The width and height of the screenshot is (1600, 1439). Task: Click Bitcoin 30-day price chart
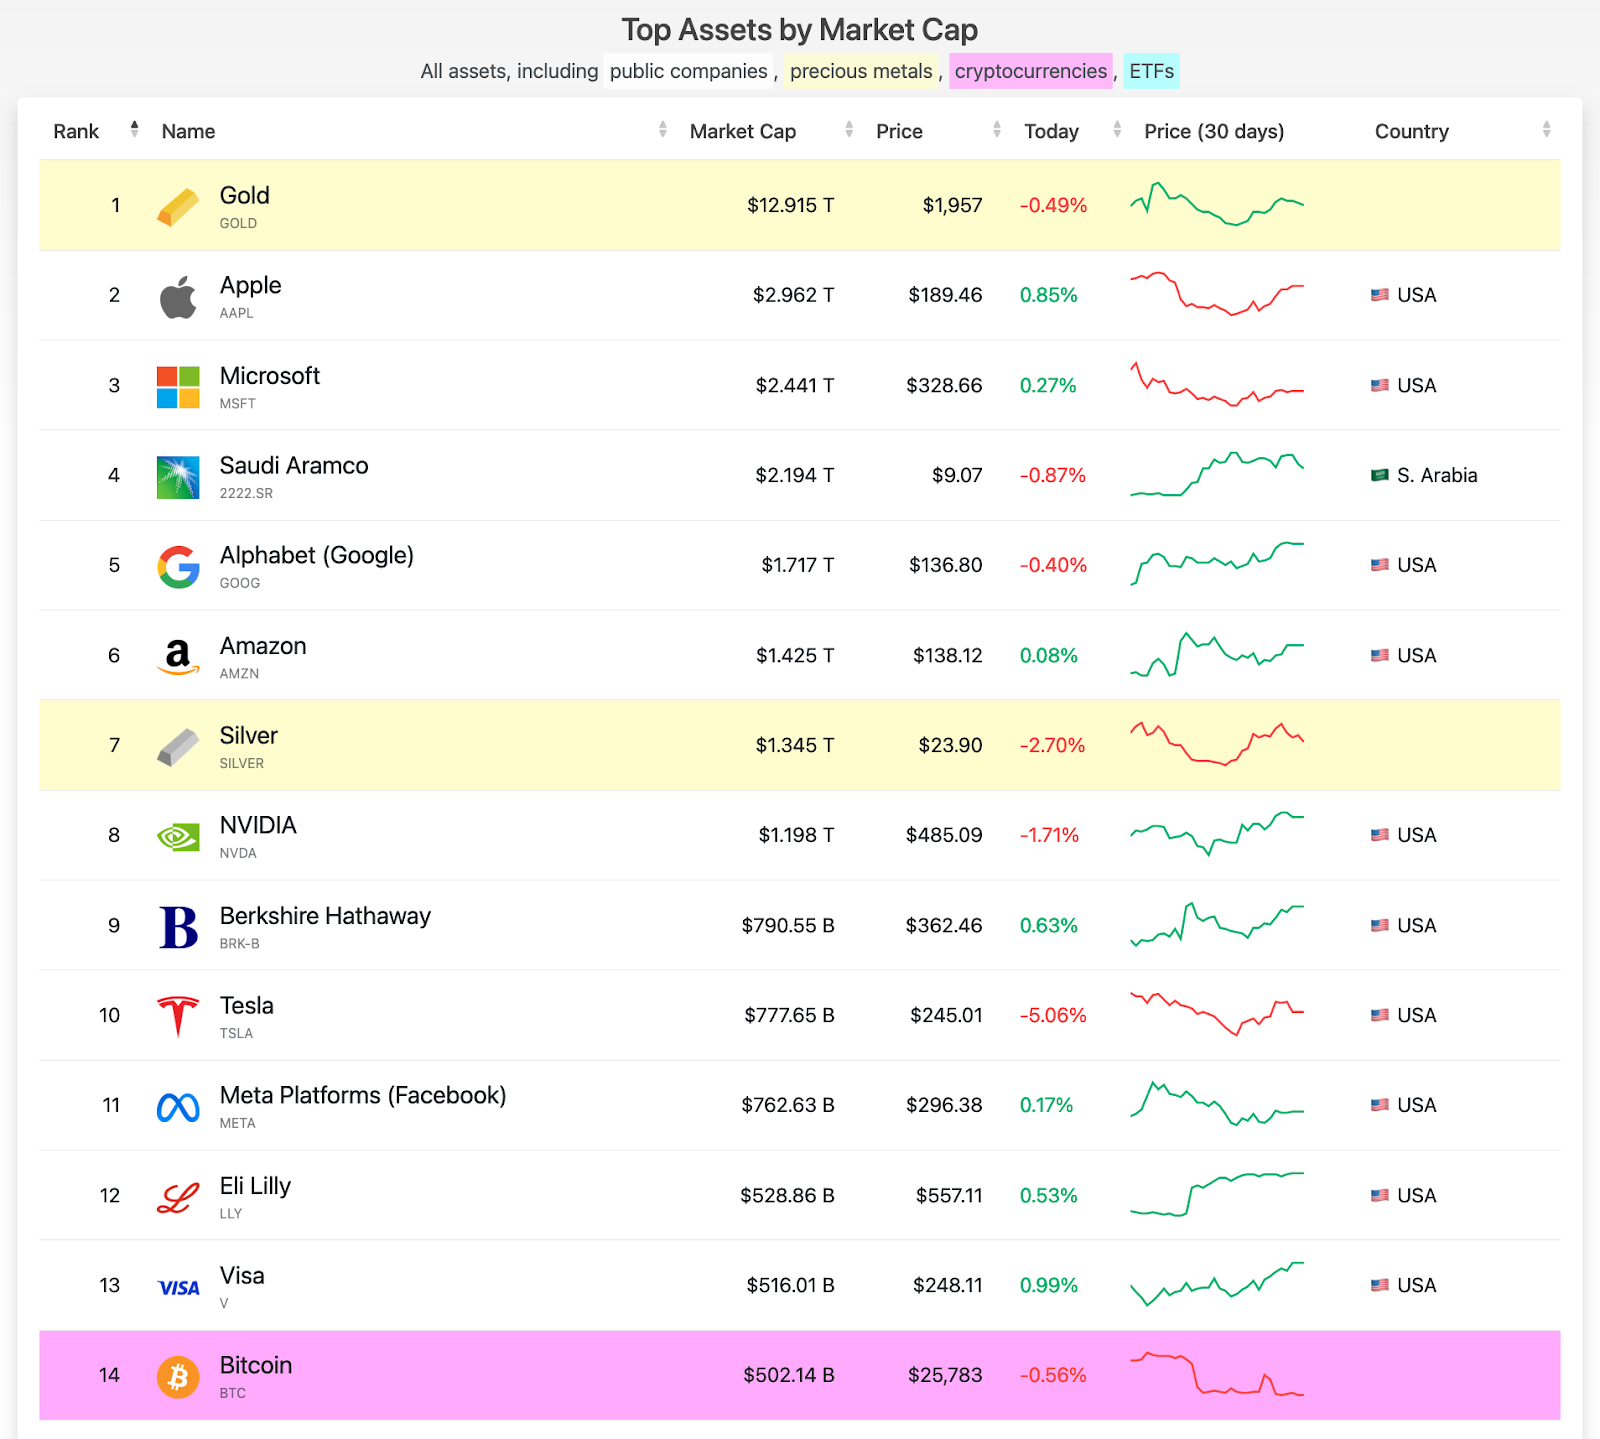[1217, 1374]
